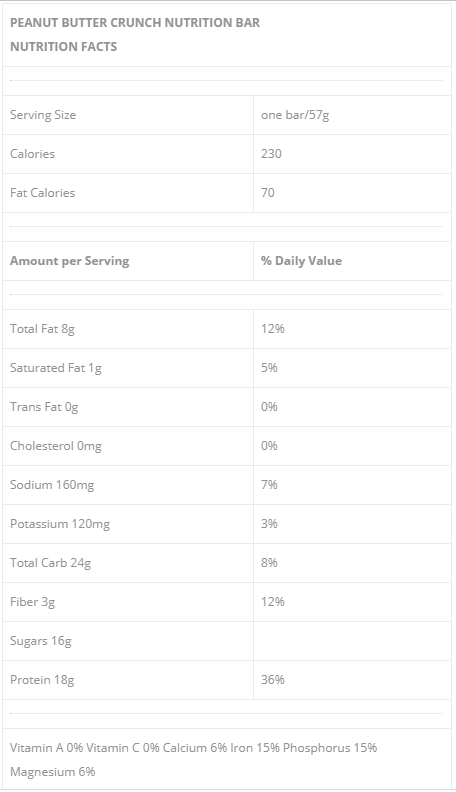Viewport: 456px width, 792px height.
Task: Click the Peanut Butter Crunch Nutrition Bar heading
Action: pyautogui.click(x=135, y=23)
